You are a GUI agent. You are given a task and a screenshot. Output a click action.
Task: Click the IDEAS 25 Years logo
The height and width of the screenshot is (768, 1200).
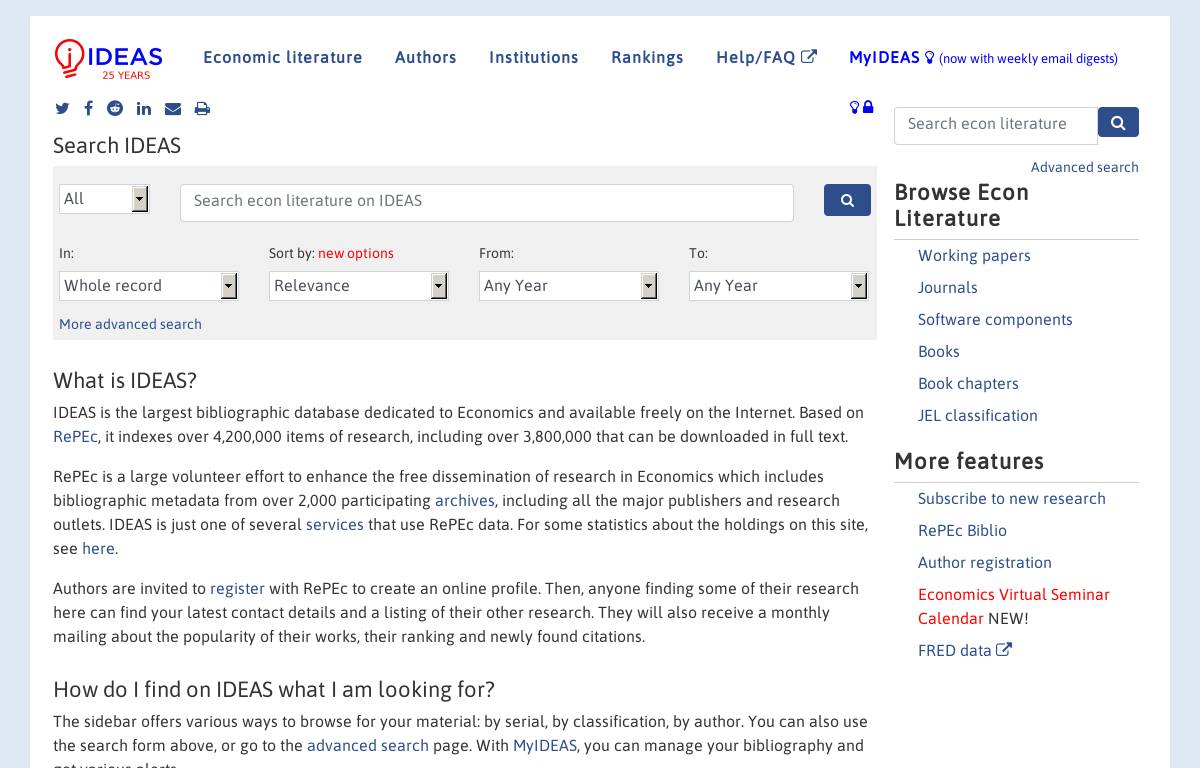tap(108, 60)
